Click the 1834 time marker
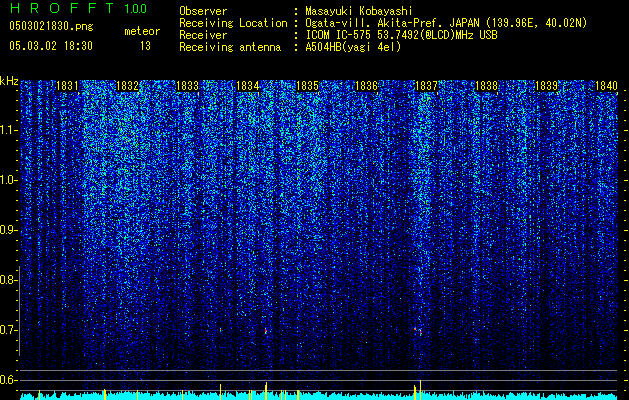Image resolution: width=629 pixels, height=400 pixels. (x=248, y=86)
